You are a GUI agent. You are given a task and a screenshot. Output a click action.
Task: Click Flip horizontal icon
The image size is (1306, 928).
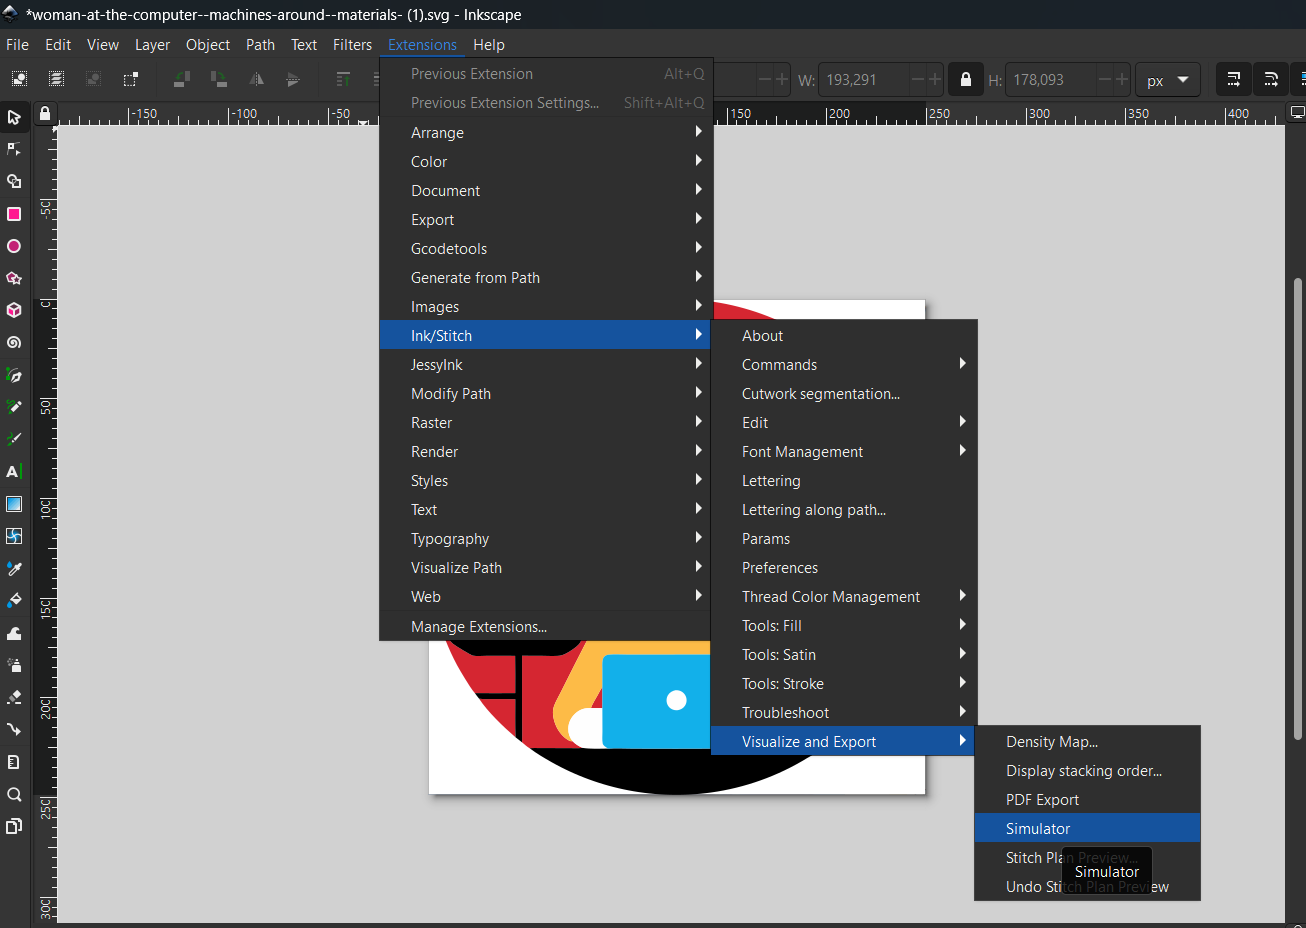click(256, 79)
